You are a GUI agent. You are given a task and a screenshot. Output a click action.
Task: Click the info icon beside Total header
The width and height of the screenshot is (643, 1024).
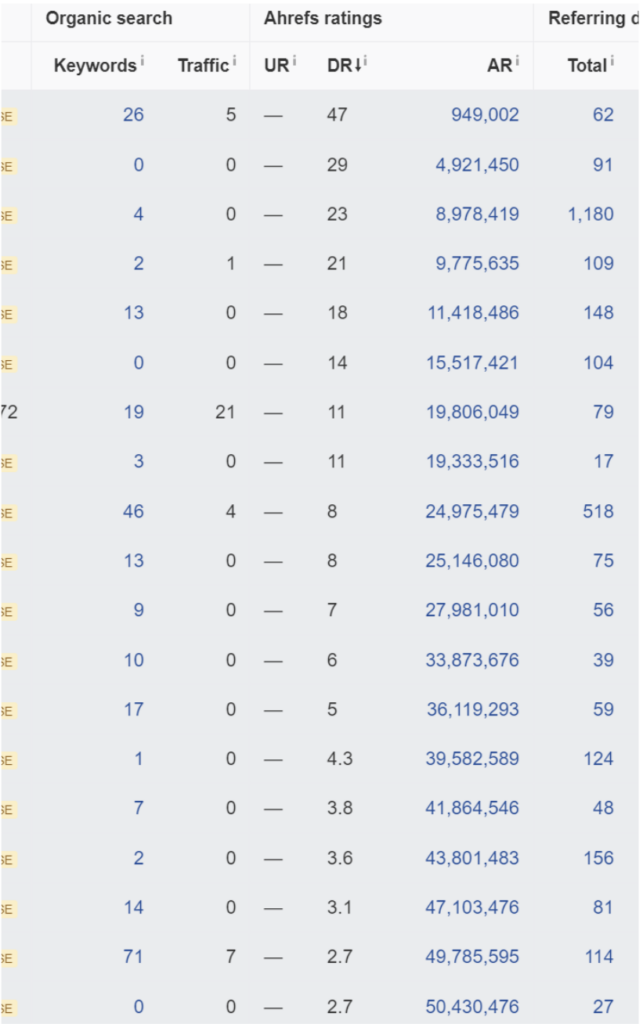tap(611, 61)
